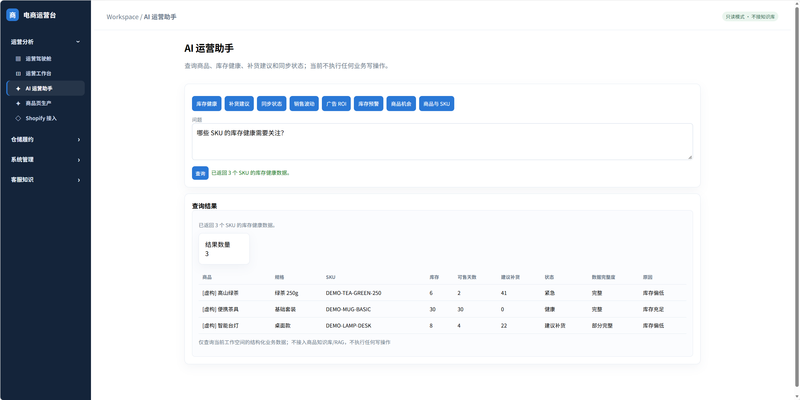
Task: Click the Workspace breadcrumb link
Action: (122, 17)
